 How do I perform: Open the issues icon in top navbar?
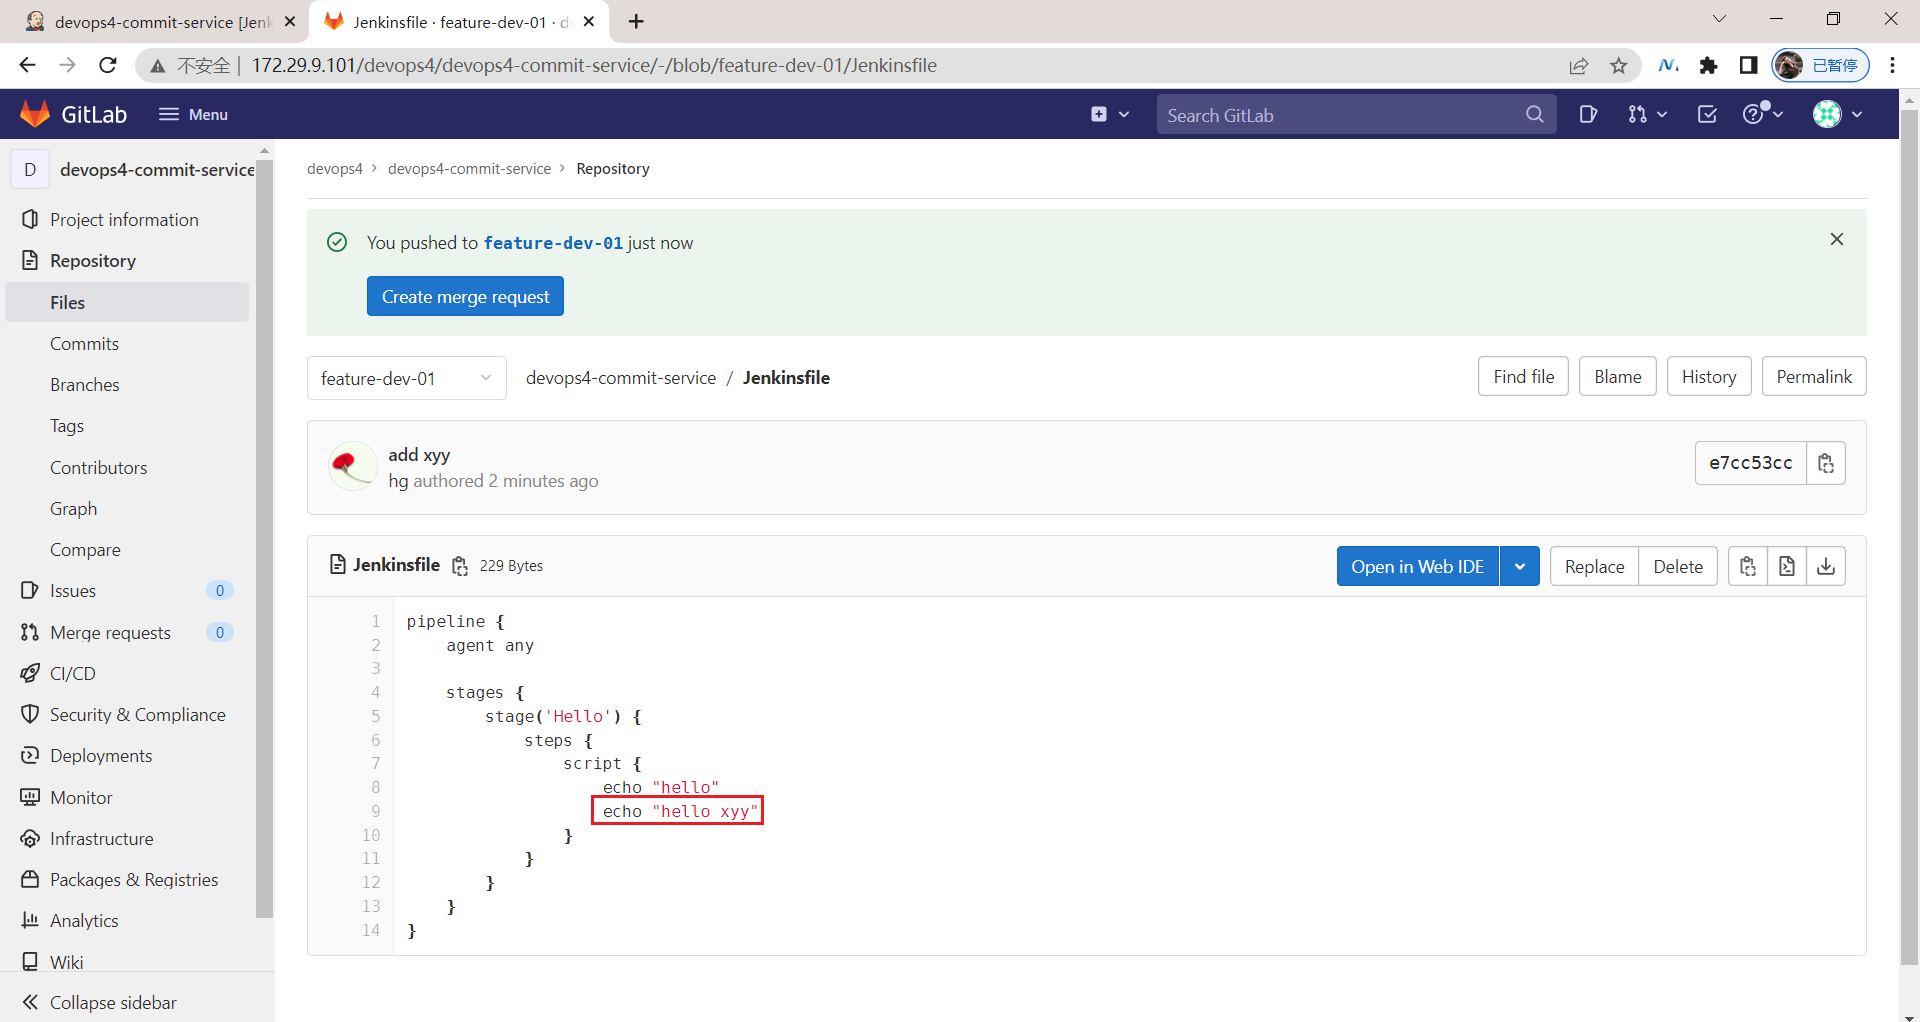click(1588, 114)
